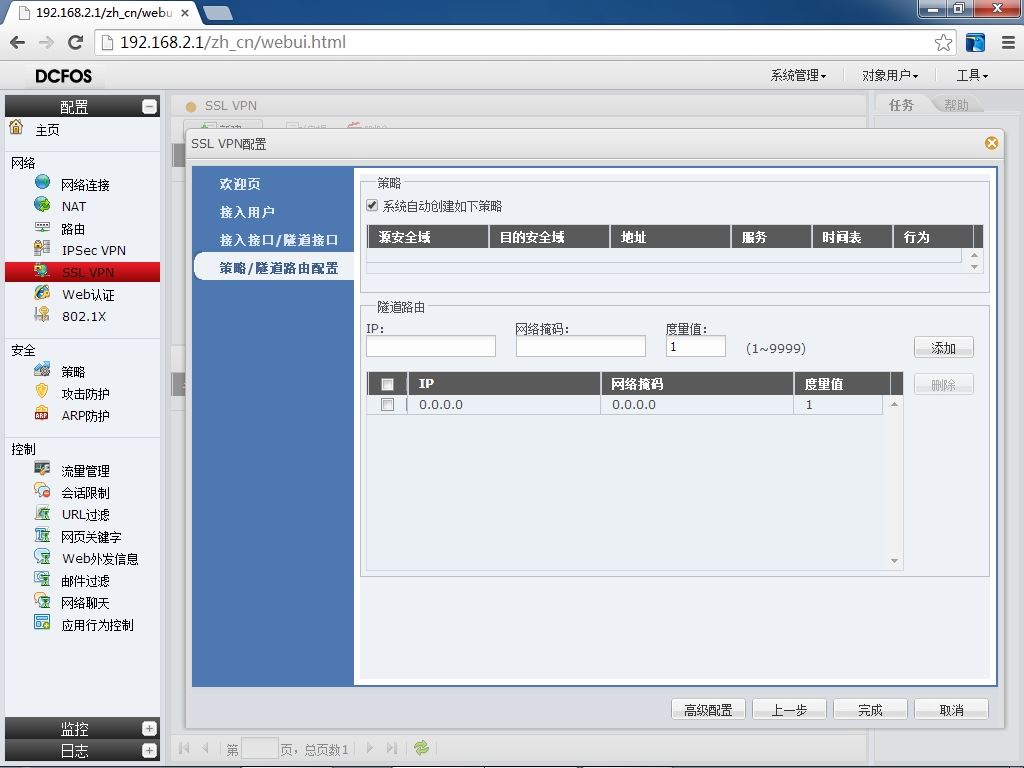The height and width of the screenshot is (768, 1024).
Task: Click the 网络掩码 input field
Action: [x=581, y=346]
